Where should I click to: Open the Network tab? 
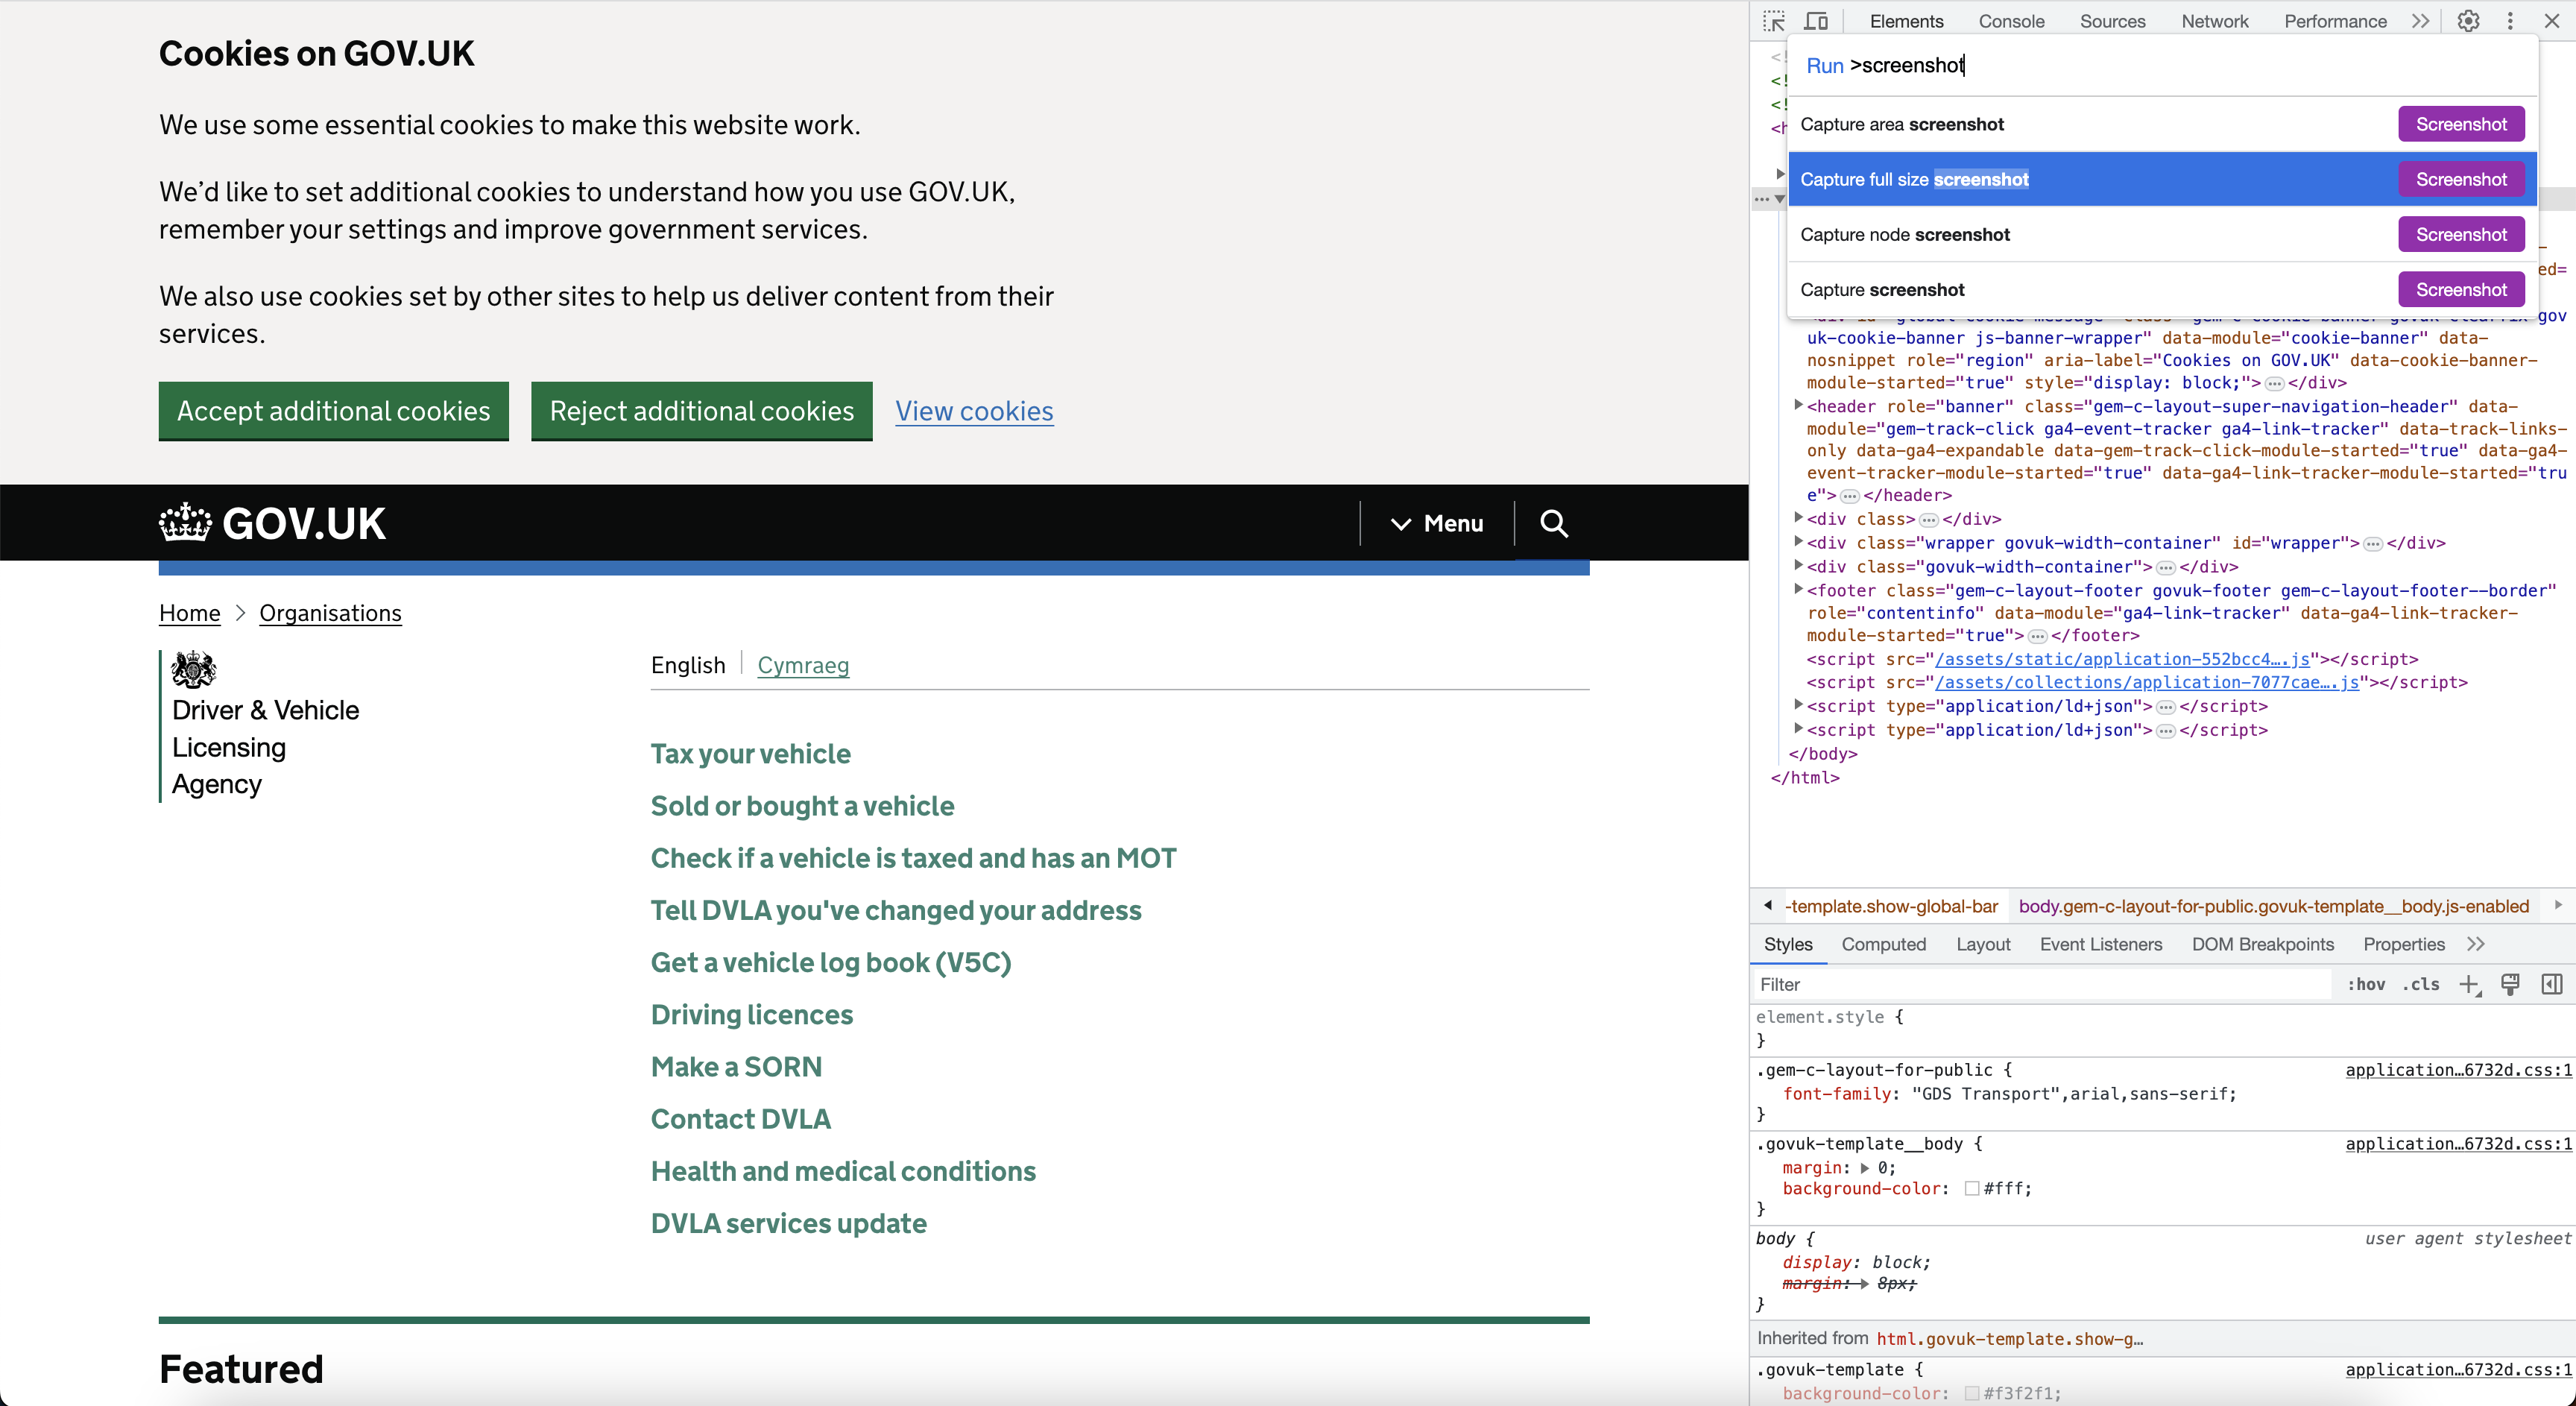(2214, 21)
